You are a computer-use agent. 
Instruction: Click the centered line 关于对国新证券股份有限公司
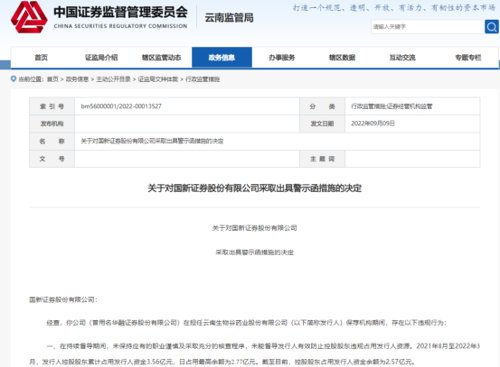[x=255, y=228]
